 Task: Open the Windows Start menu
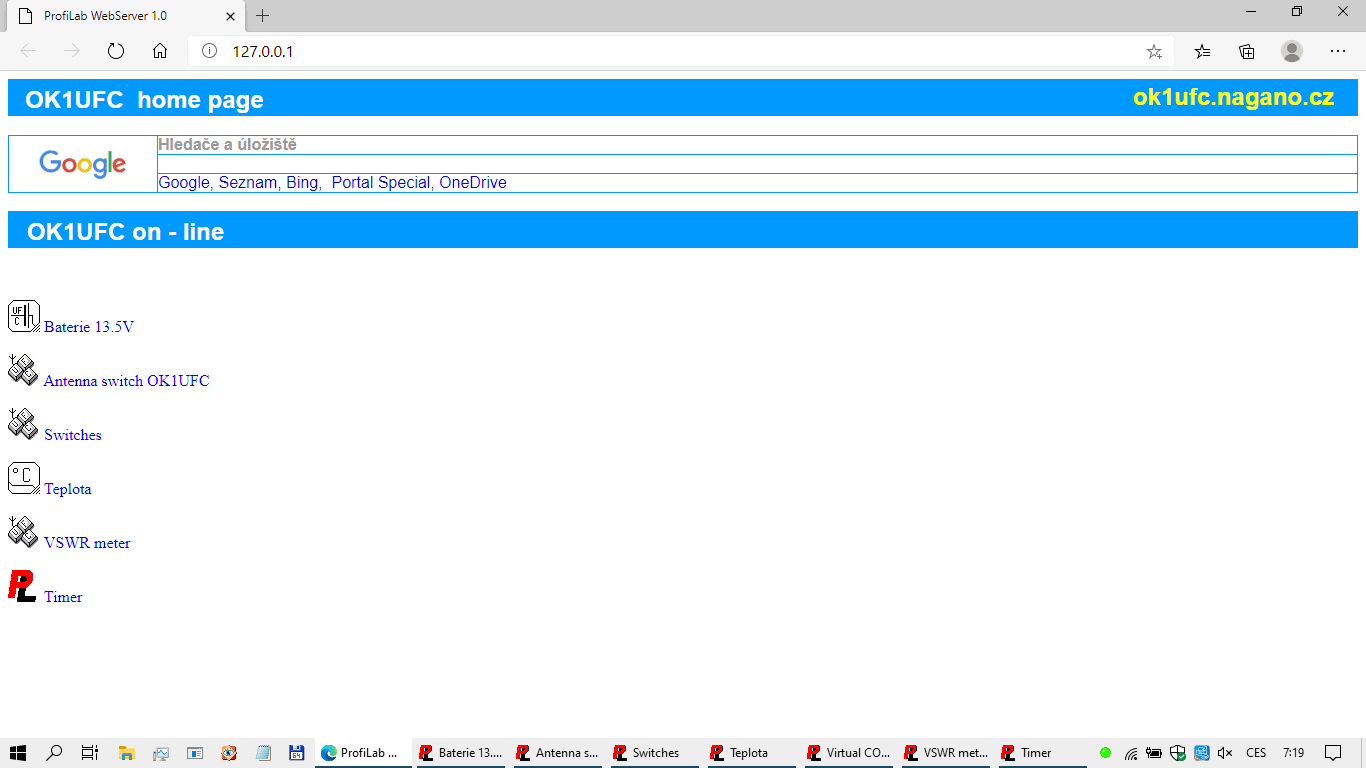(x=17, y=753)
